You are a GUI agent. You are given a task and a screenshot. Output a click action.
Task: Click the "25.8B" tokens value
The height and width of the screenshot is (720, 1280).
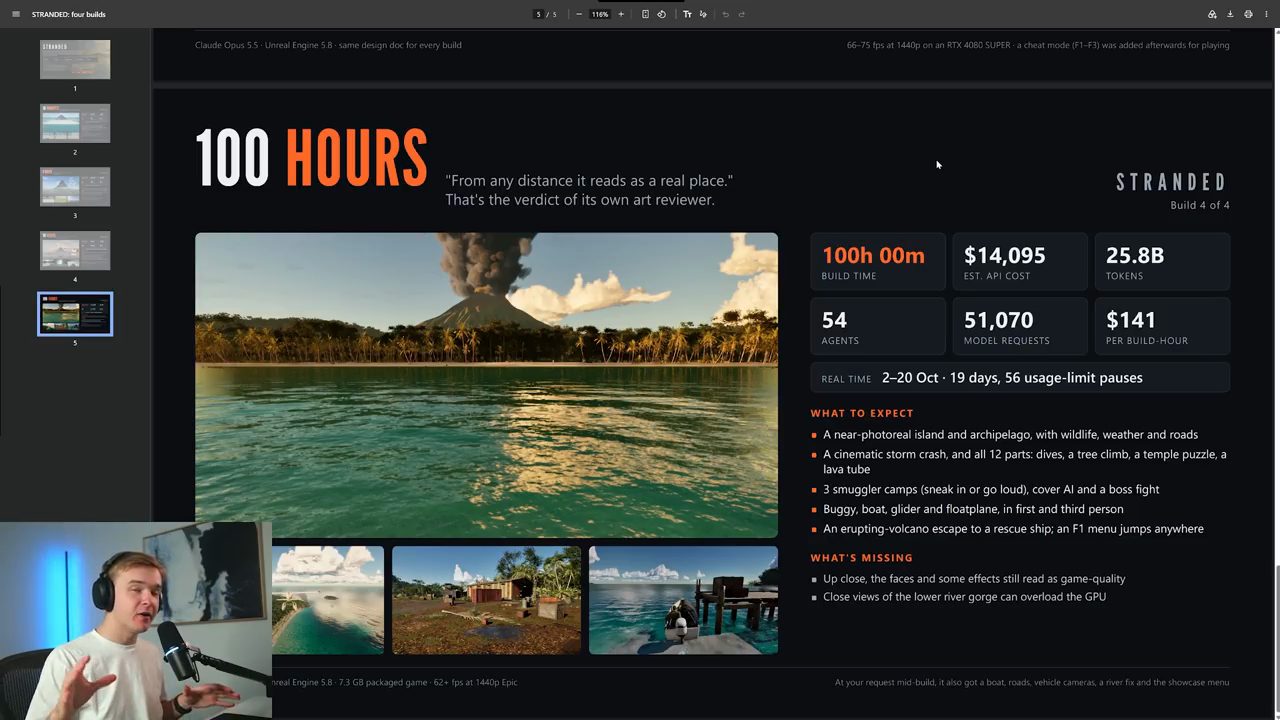coord(1135,256)
